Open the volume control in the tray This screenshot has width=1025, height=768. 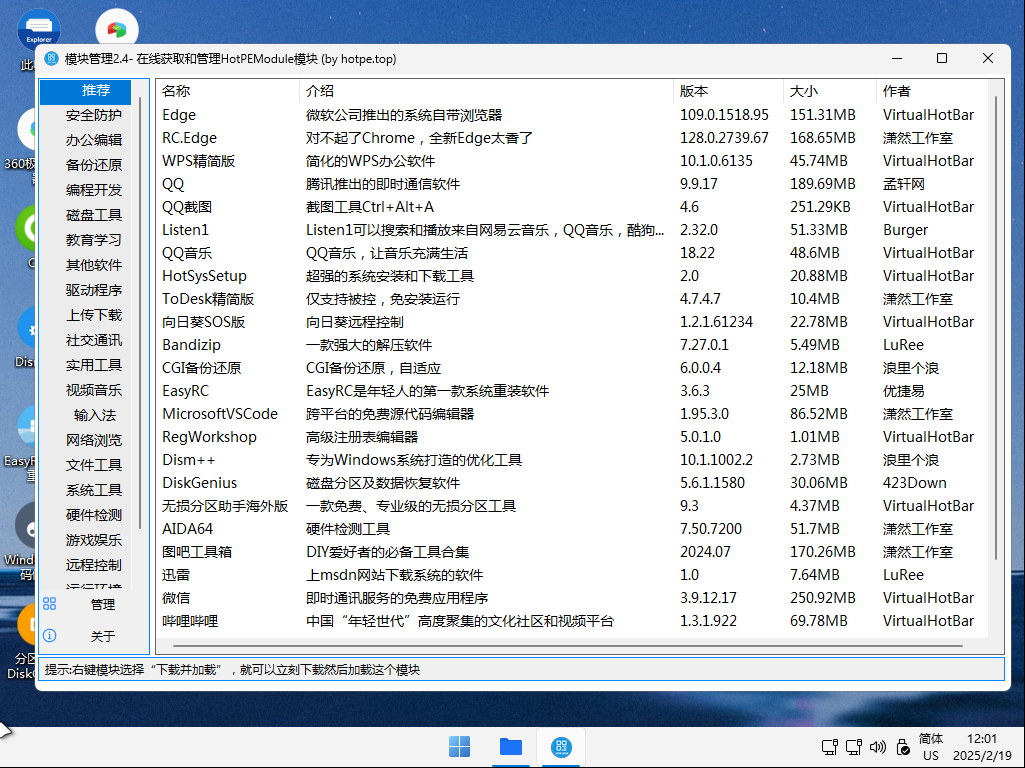[877, 746]
